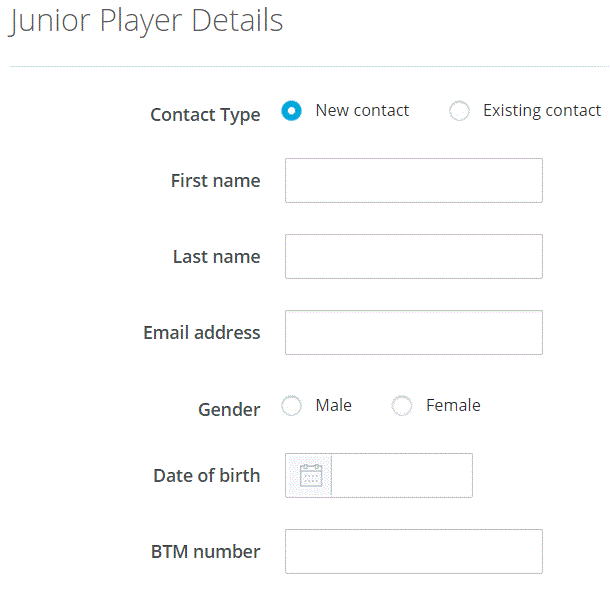Click the Junior Player Details heading
Image resolution: width=610 pixels, height=593 pixels.
(146, 21)
